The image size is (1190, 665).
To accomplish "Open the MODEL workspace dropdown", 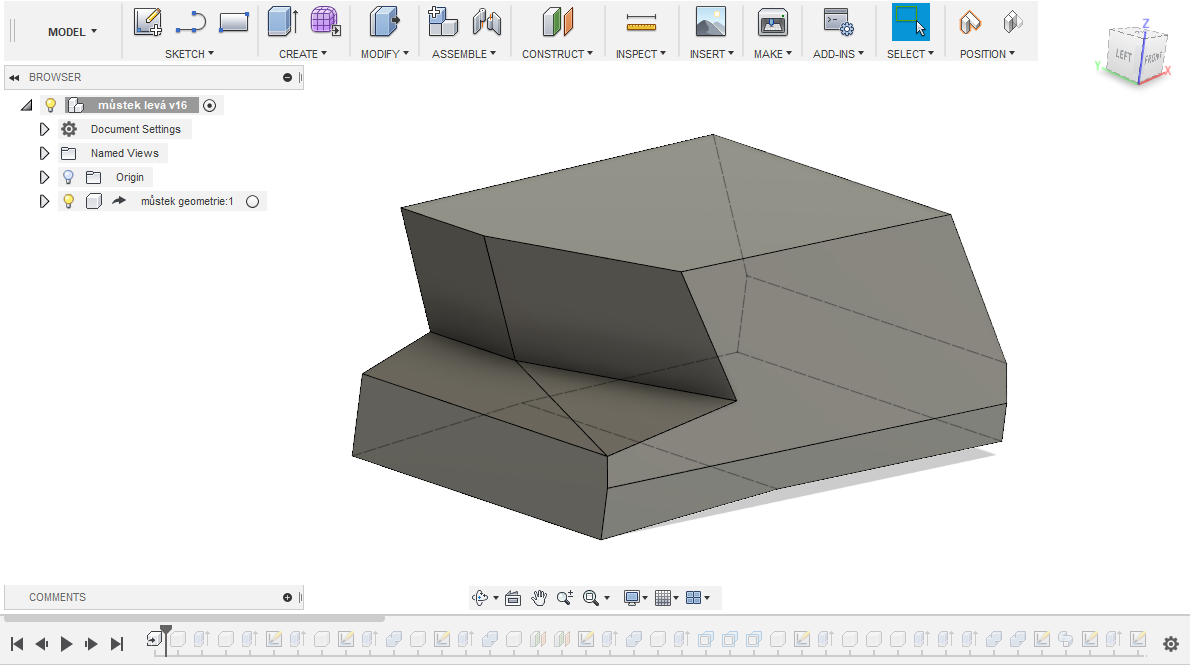I will tap(72, 32).
